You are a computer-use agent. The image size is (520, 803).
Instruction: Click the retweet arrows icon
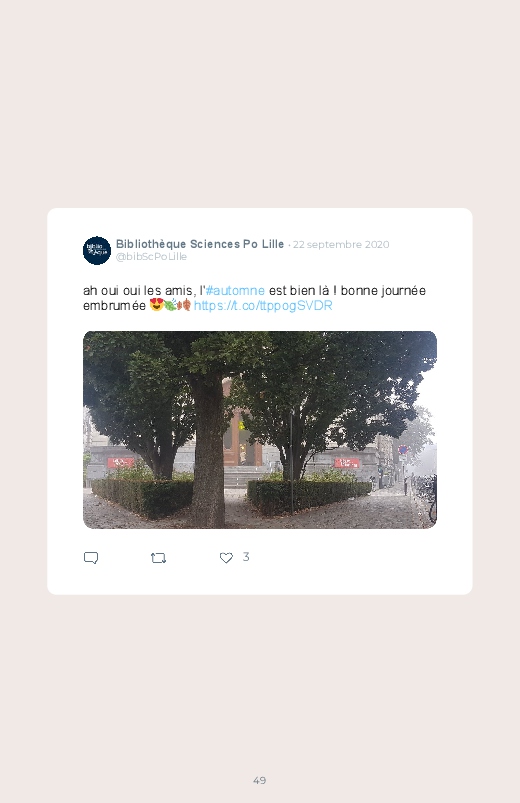tap(158, 558)
